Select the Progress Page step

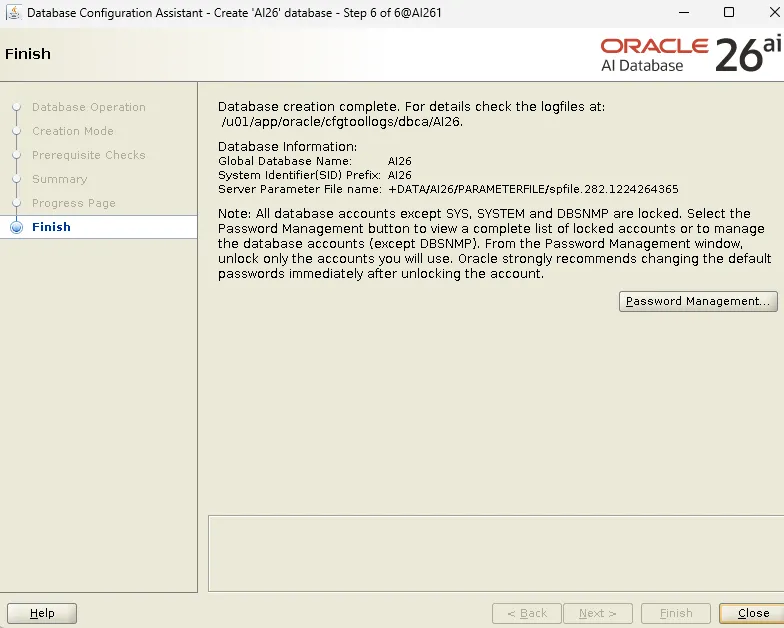pos(74,203)
